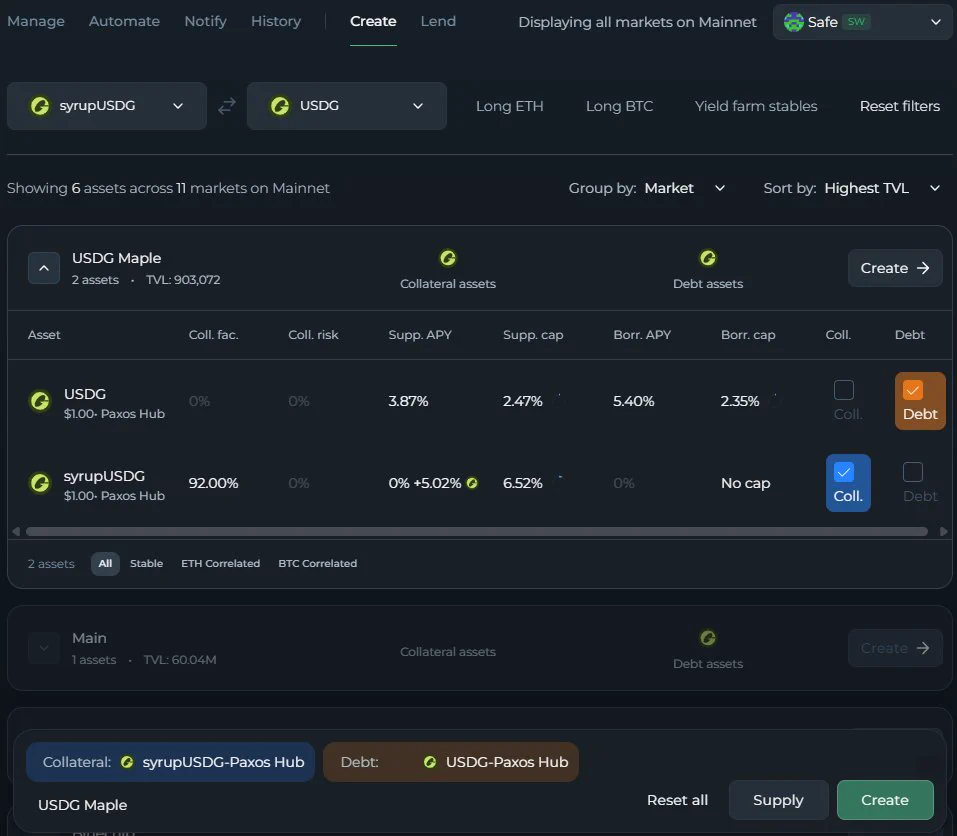Switch to the Lend tab
The image size is (957, 836).
point(438,21)
